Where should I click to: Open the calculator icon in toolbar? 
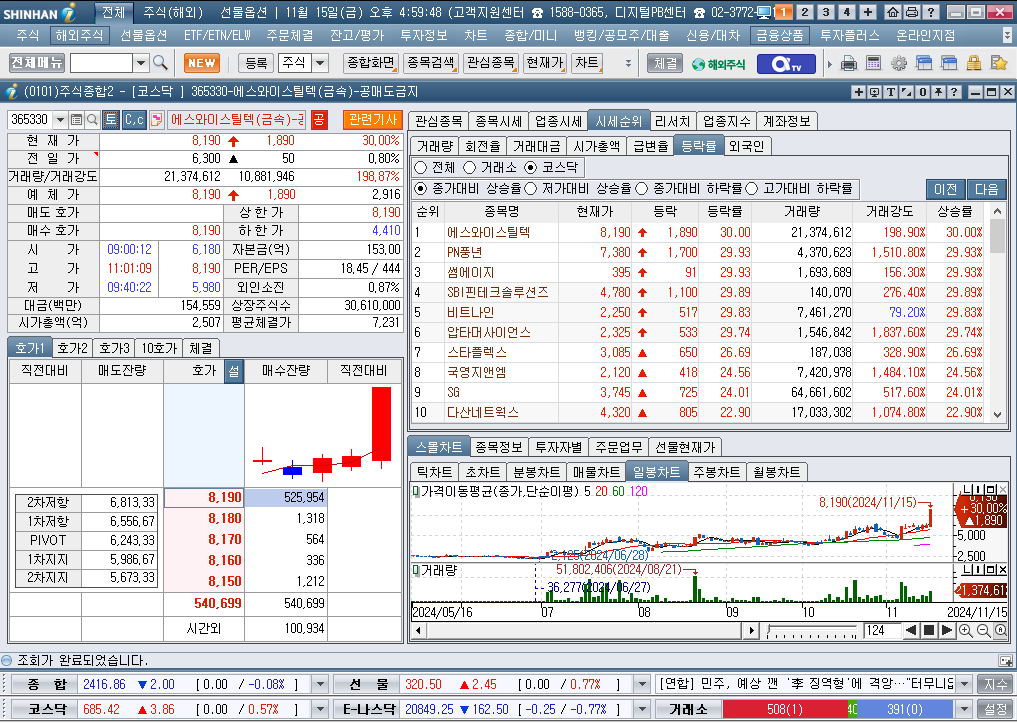click(x=874, y=63)
